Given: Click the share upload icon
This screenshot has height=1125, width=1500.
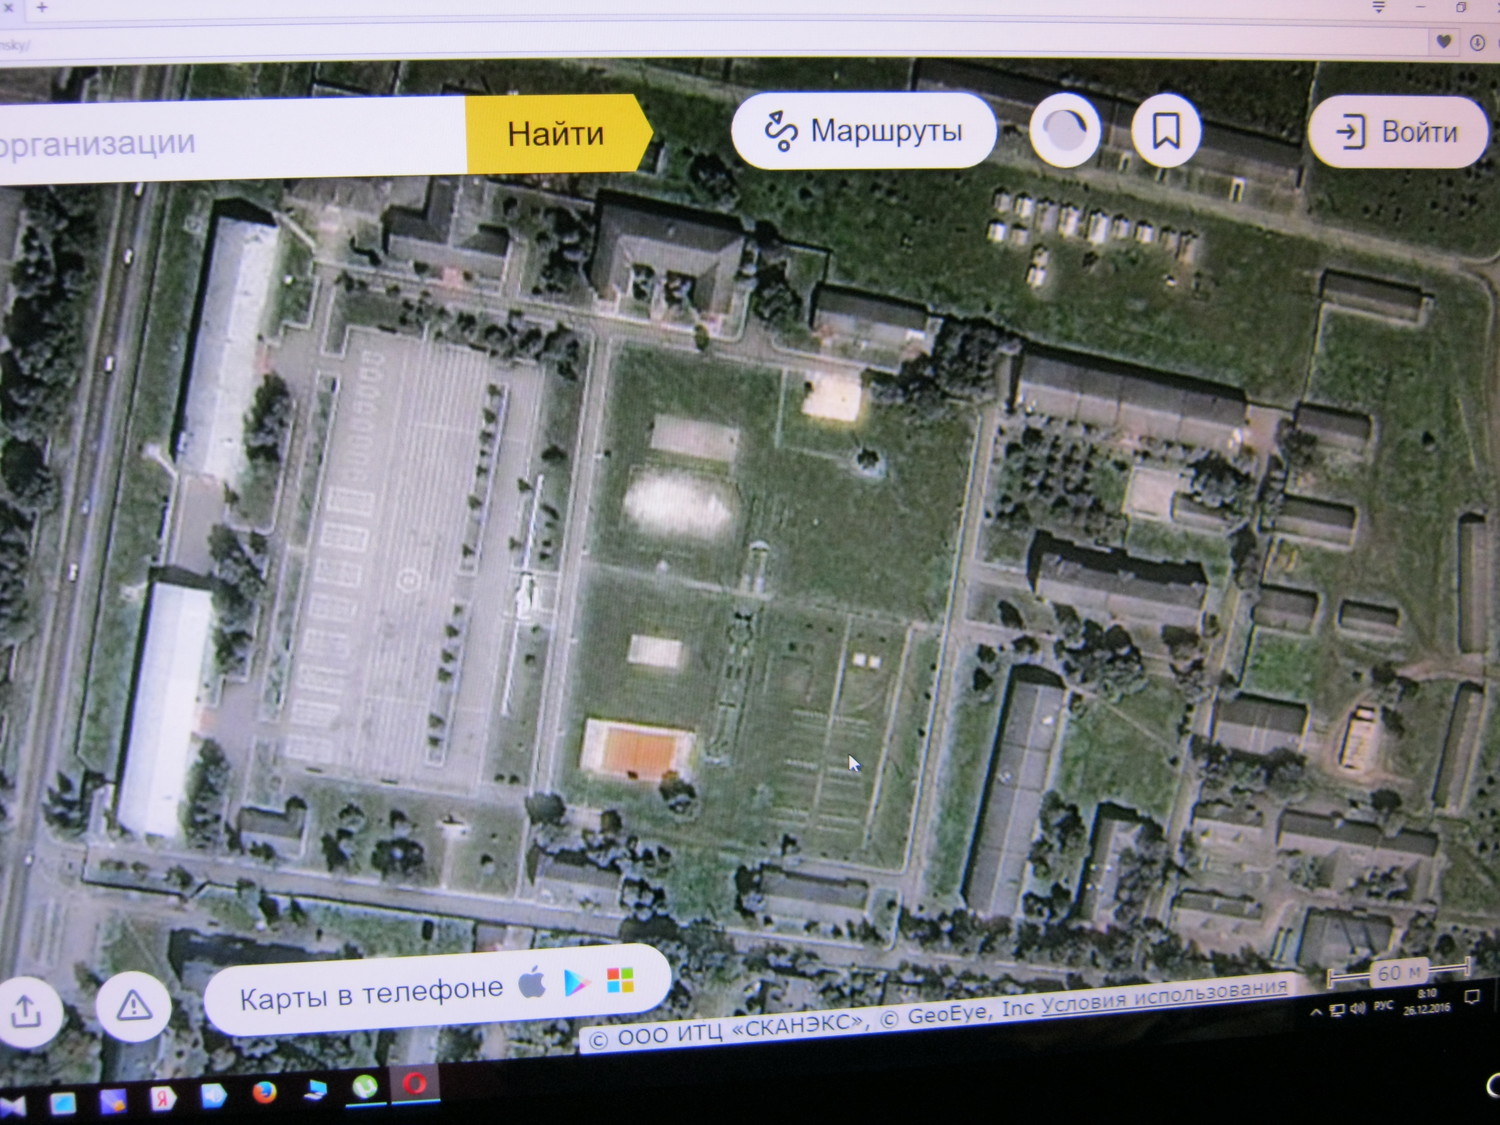Looking at the screenshot, I should pyautogui.click(x=25, y=1011).
